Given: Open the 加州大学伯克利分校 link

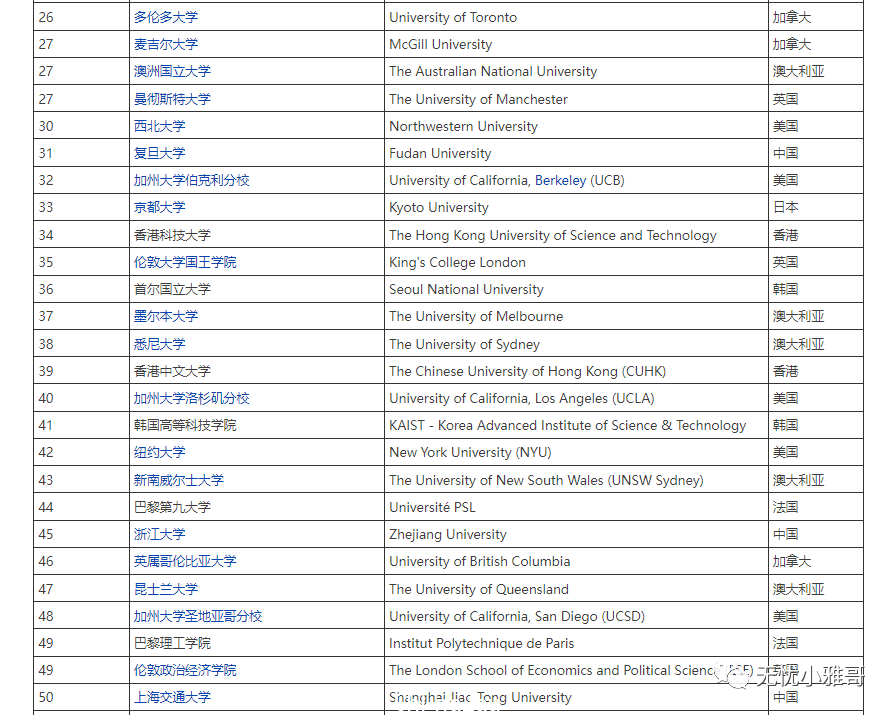Looking at the screenshot, I should coord(192,180).
